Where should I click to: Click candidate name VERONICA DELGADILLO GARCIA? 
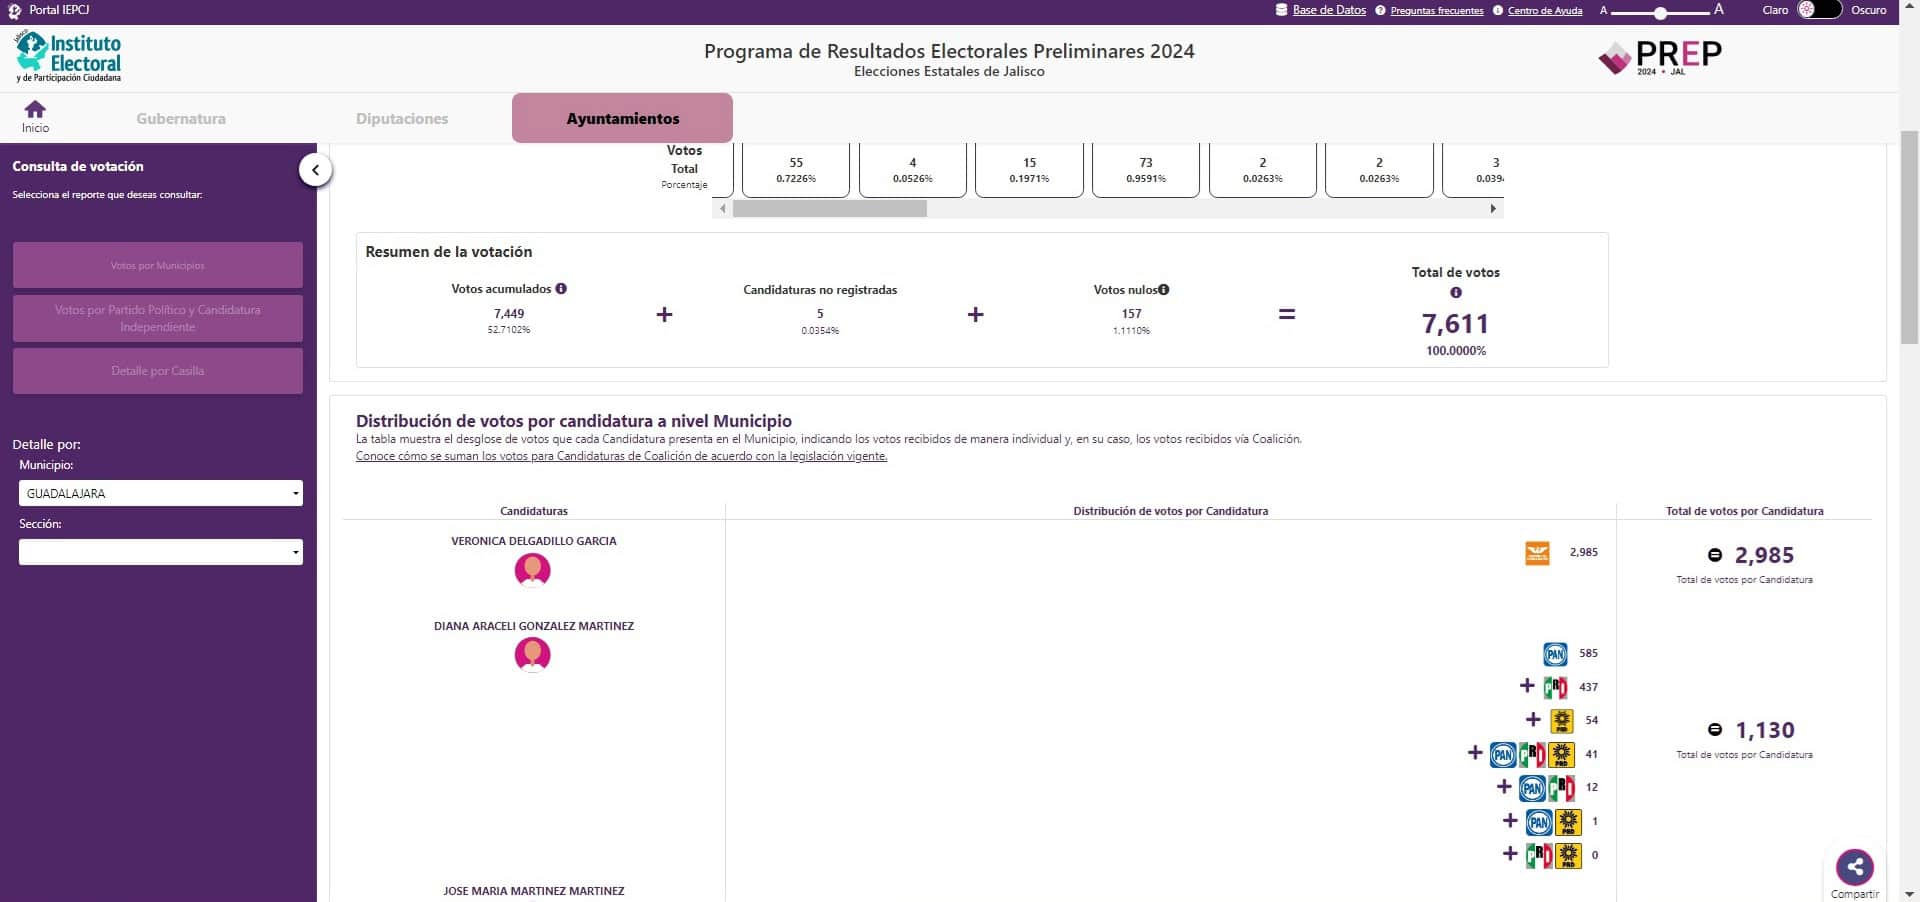pyautogui.click(x=534, y=541)
